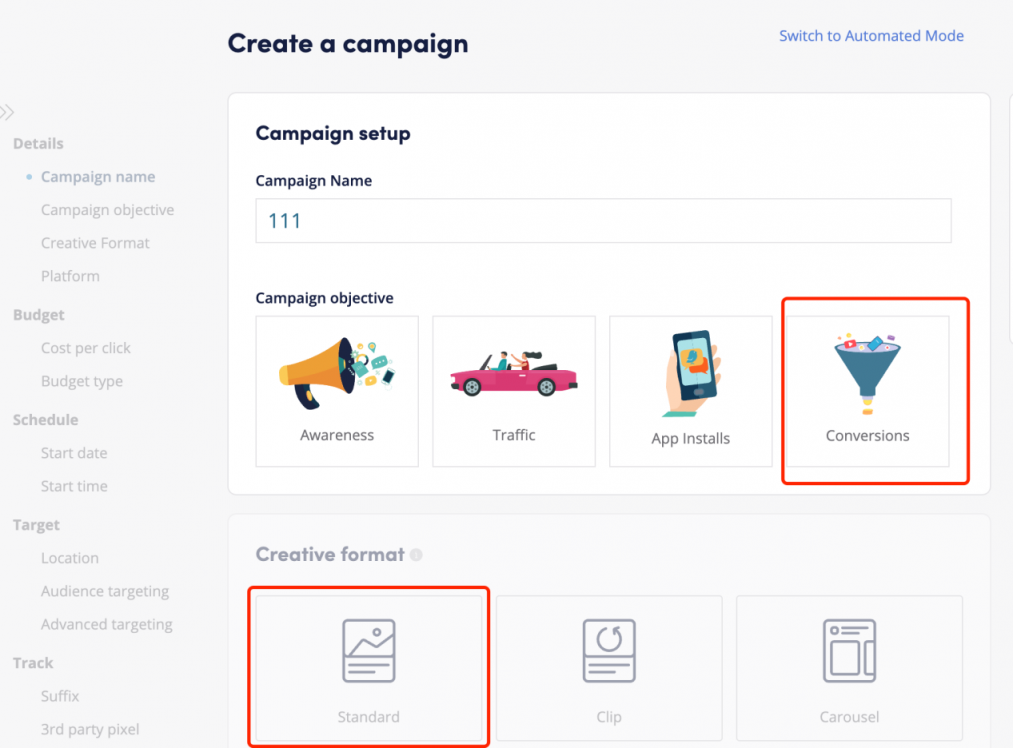Go to Budget type in sidebar
Screen dimensions: 1013x748
pos(82,381)
